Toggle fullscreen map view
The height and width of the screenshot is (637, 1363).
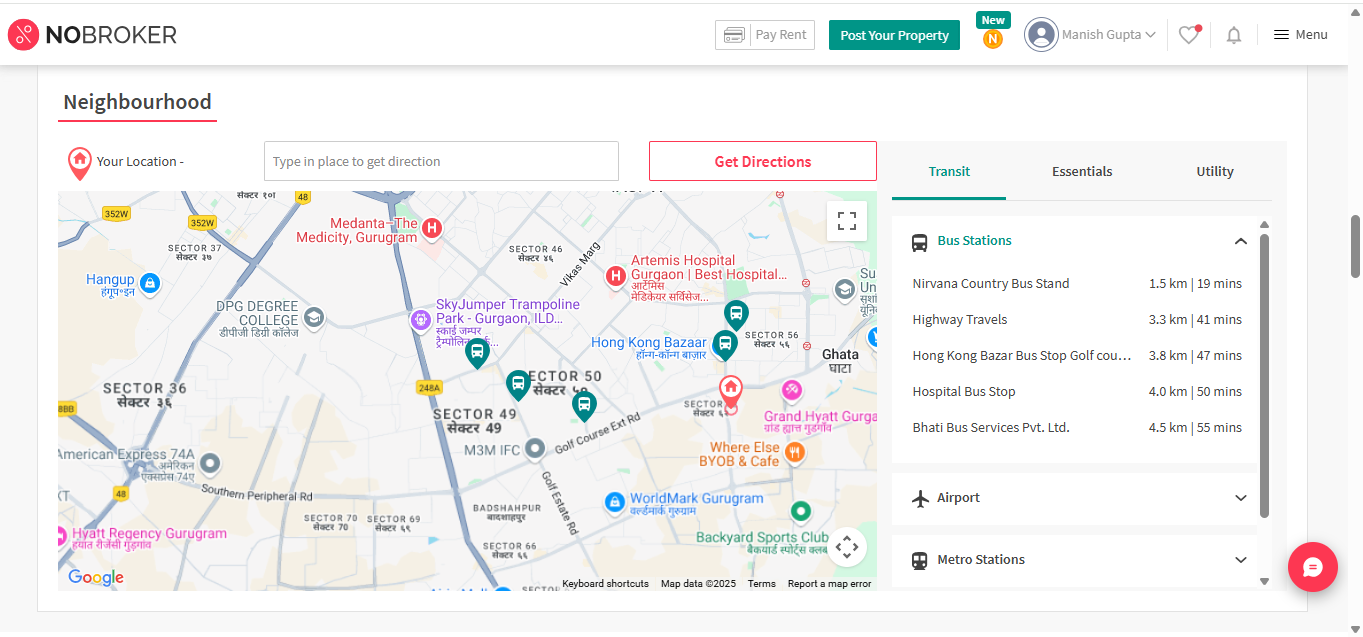847,221
